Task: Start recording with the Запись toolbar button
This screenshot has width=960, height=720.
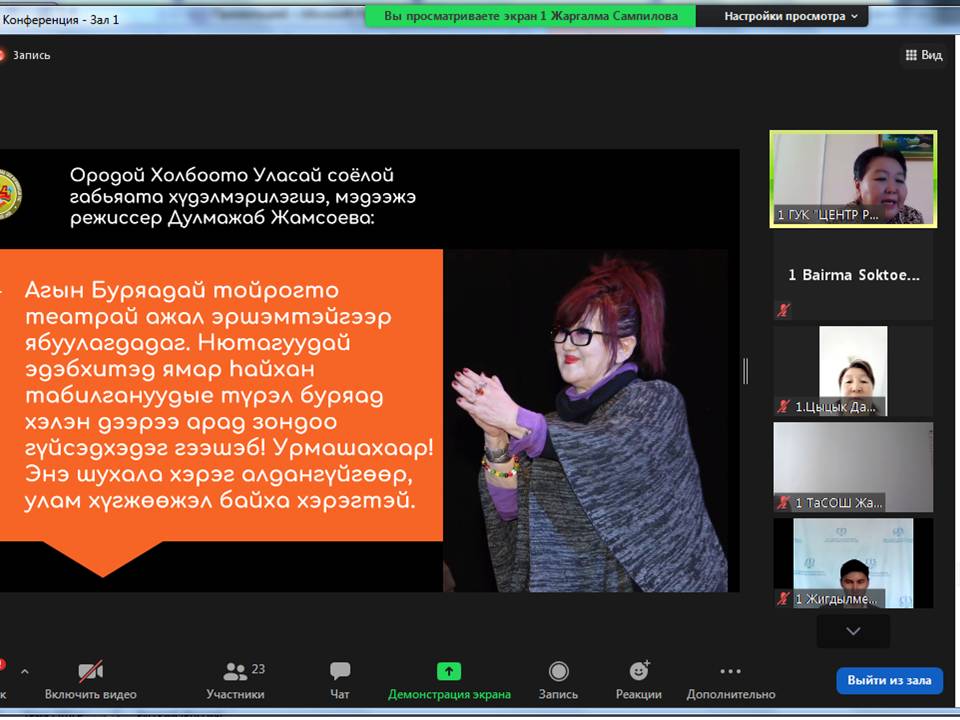Action: (x=558, y=680)
